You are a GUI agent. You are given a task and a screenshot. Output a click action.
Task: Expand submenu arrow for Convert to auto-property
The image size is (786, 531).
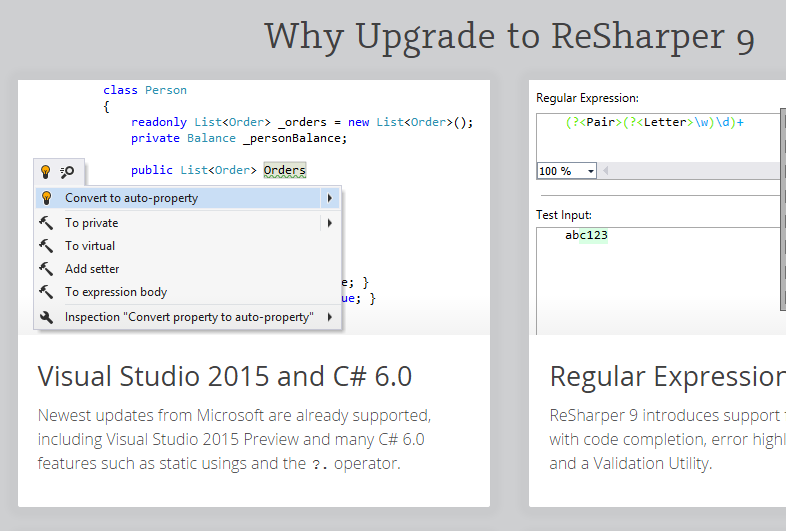coord(329,198)
